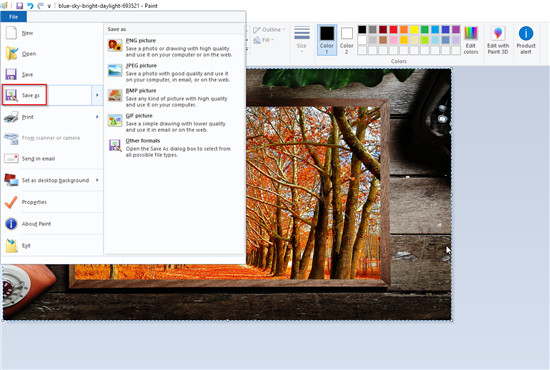The image size is (550, 370).
Task: Click Edit with Paint 3D
Action: tap(498, 40)
